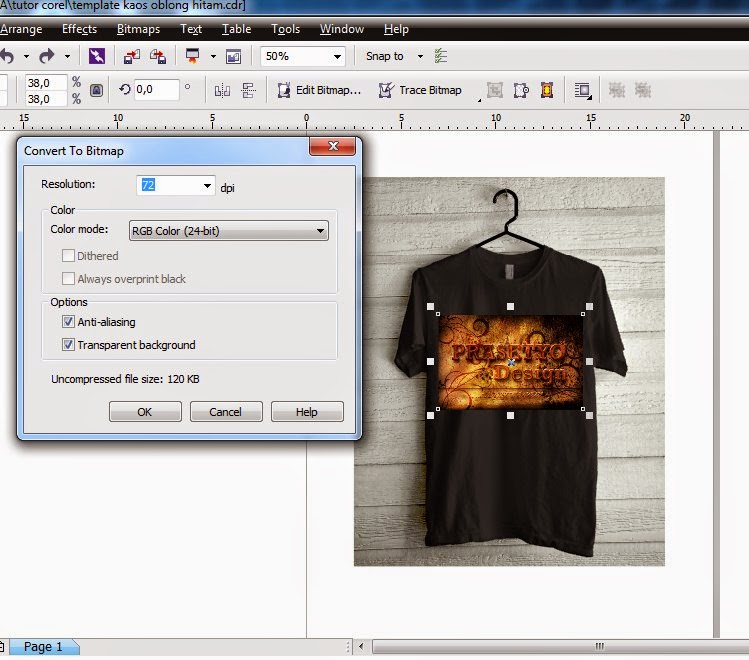This screenshot has height=660, width=749.
Task: Click the t-shirt design image center marker
Action: [x=511, y=362]
